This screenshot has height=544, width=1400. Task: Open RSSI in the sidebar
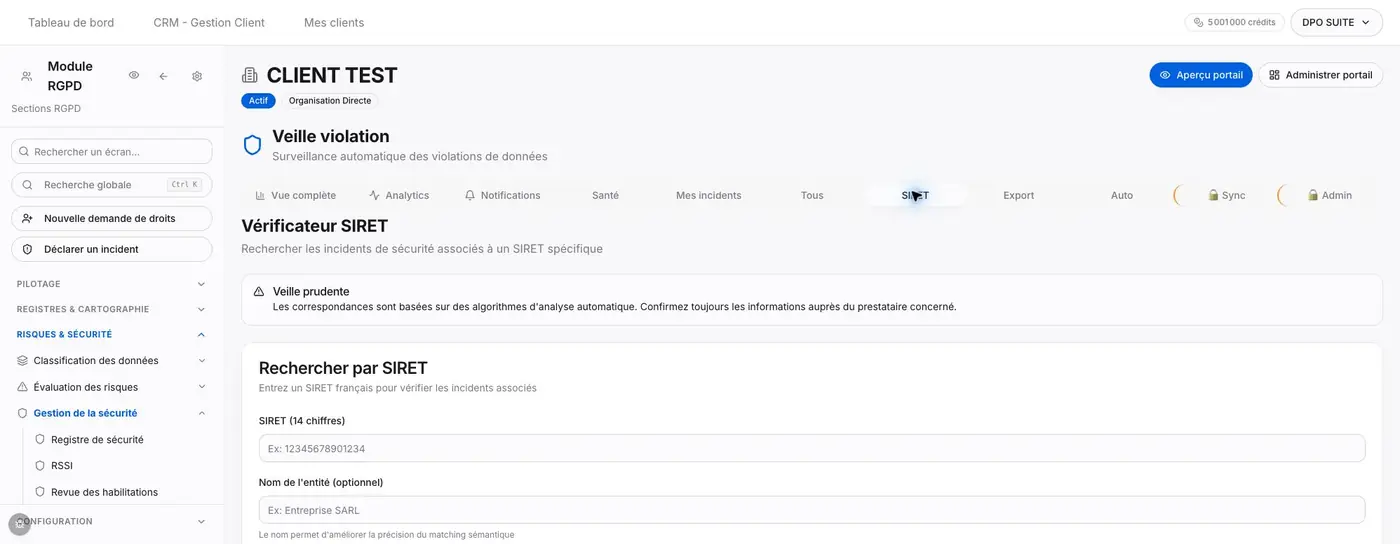(x=62, y=466)
